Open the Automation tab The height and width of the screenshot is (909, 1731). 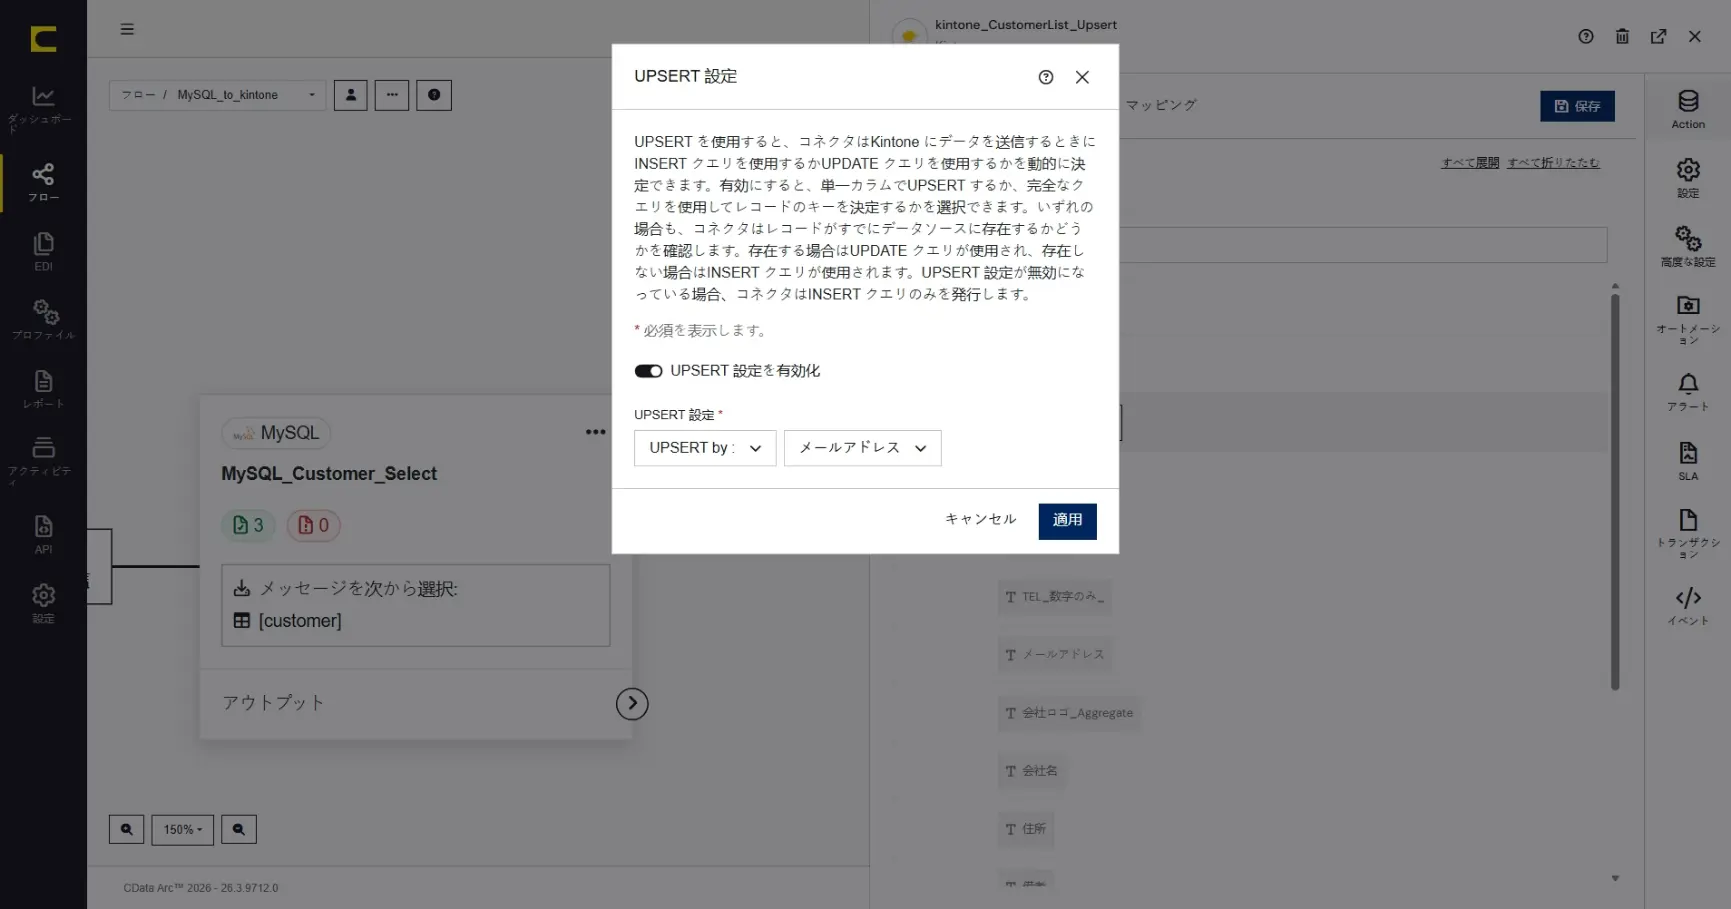coord(1688,318)
